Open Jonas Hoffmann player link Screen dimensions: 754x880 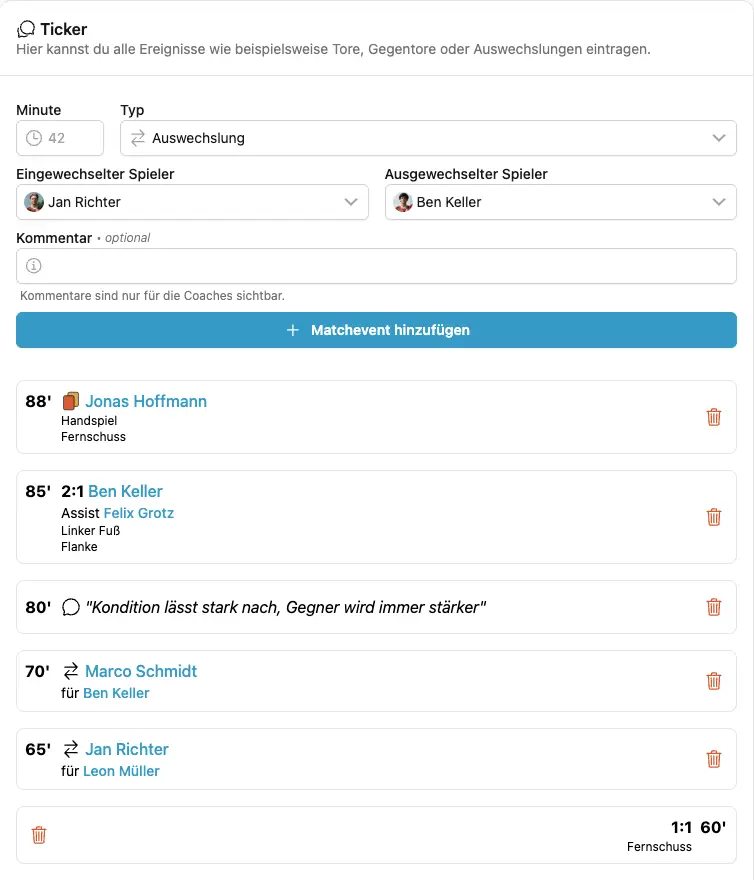(x=146, y=402)
